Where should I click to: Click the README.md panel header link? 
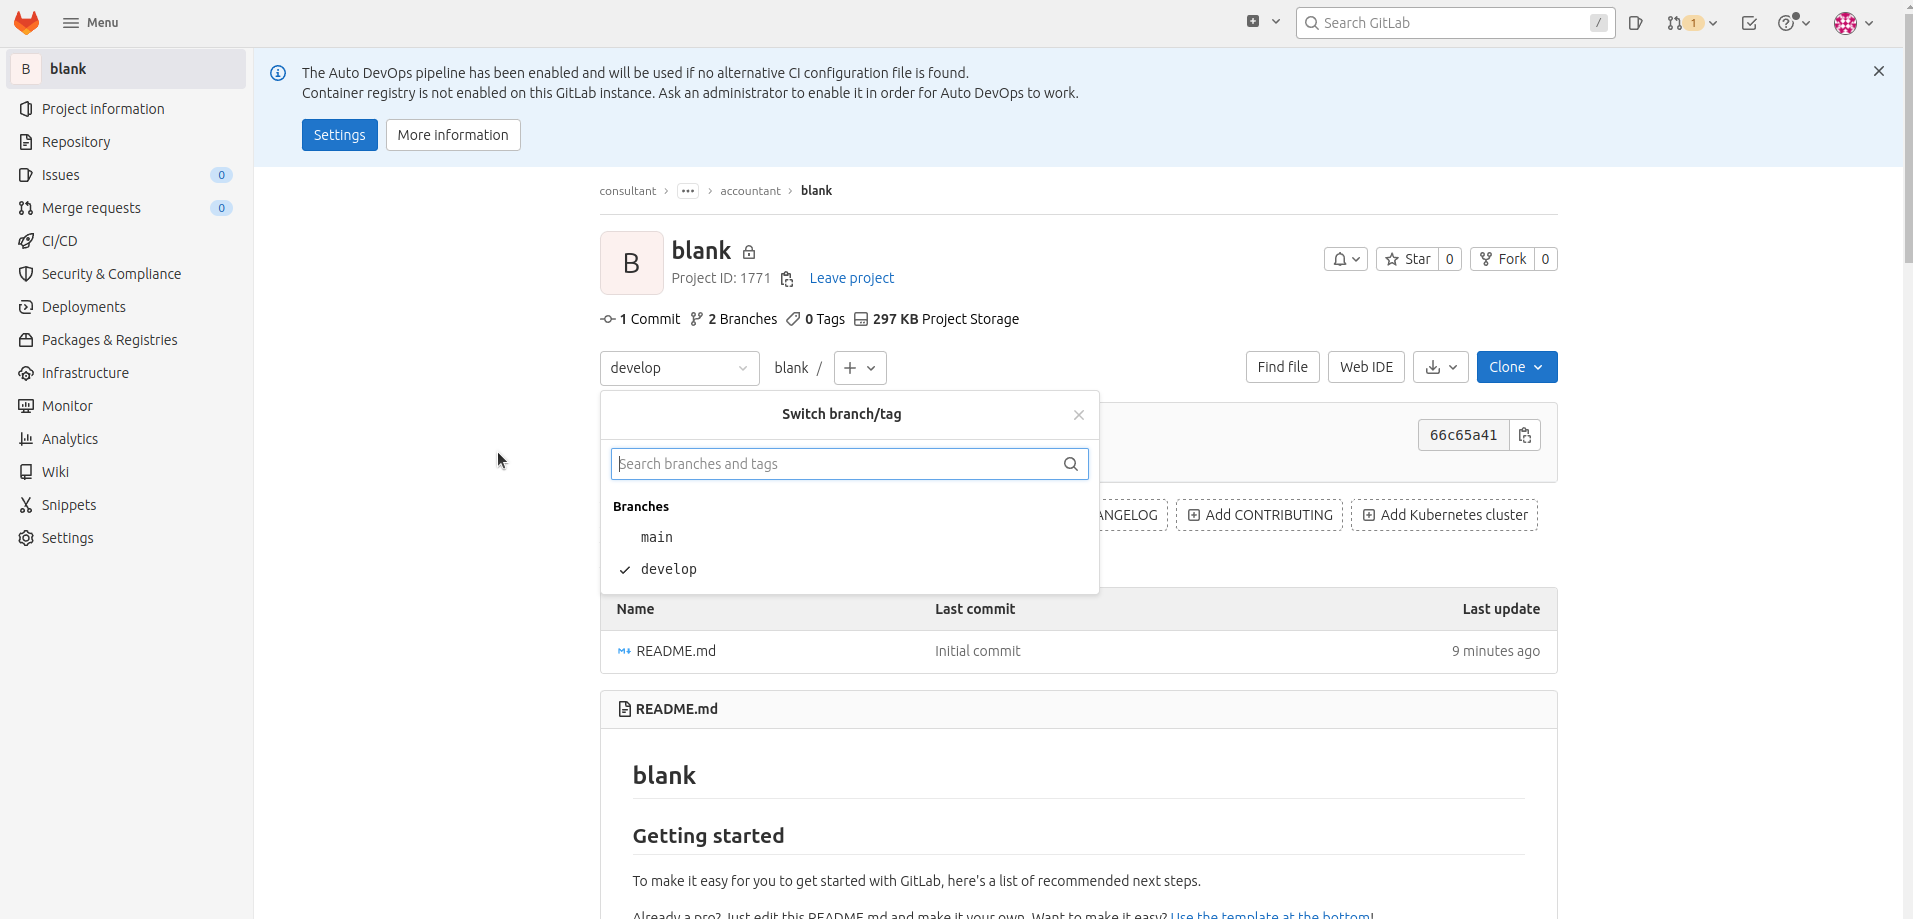click(x=677, y=709)
